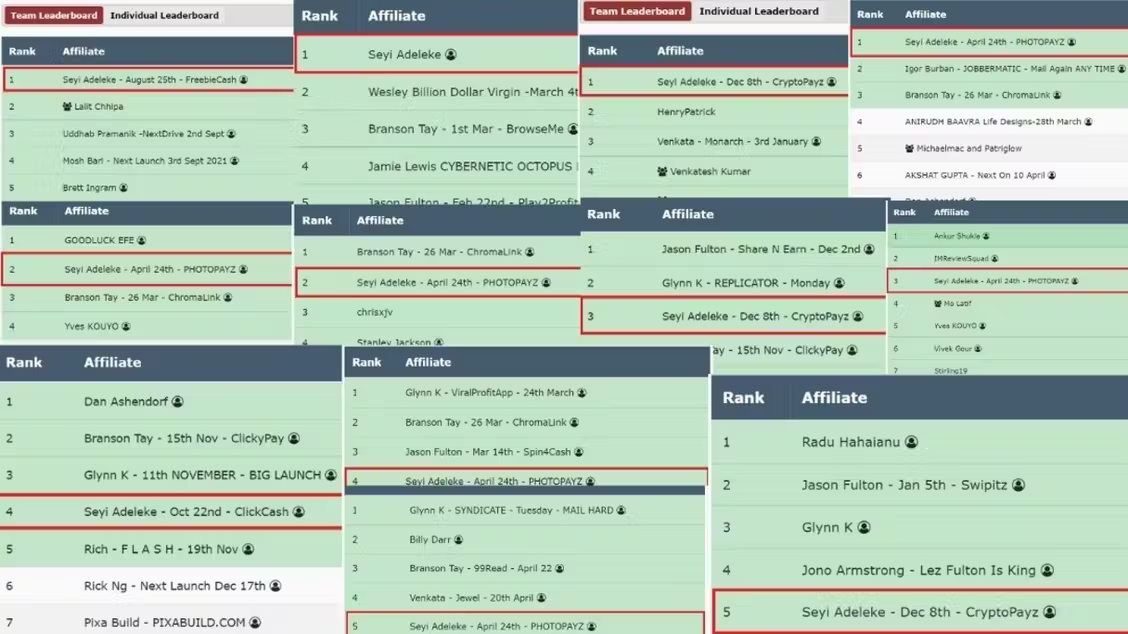This screenshot has width=1128, height=634.
Task: Click the user icon next to Billy Darr
Action: pyautogui.click(x=458, y=540)
